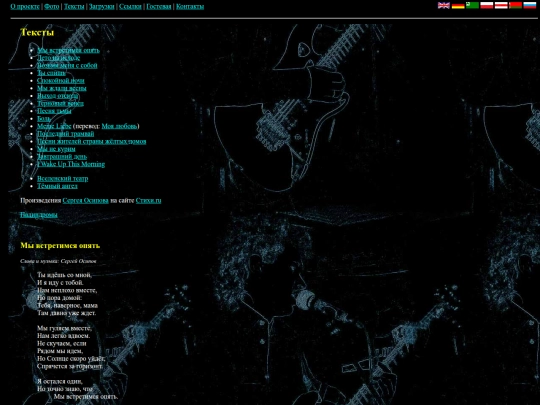The height and width of the screenshot is (405, 540).
Task: Open lyrics link 'Возьми меня с собой'
Action: click(67, 65)
